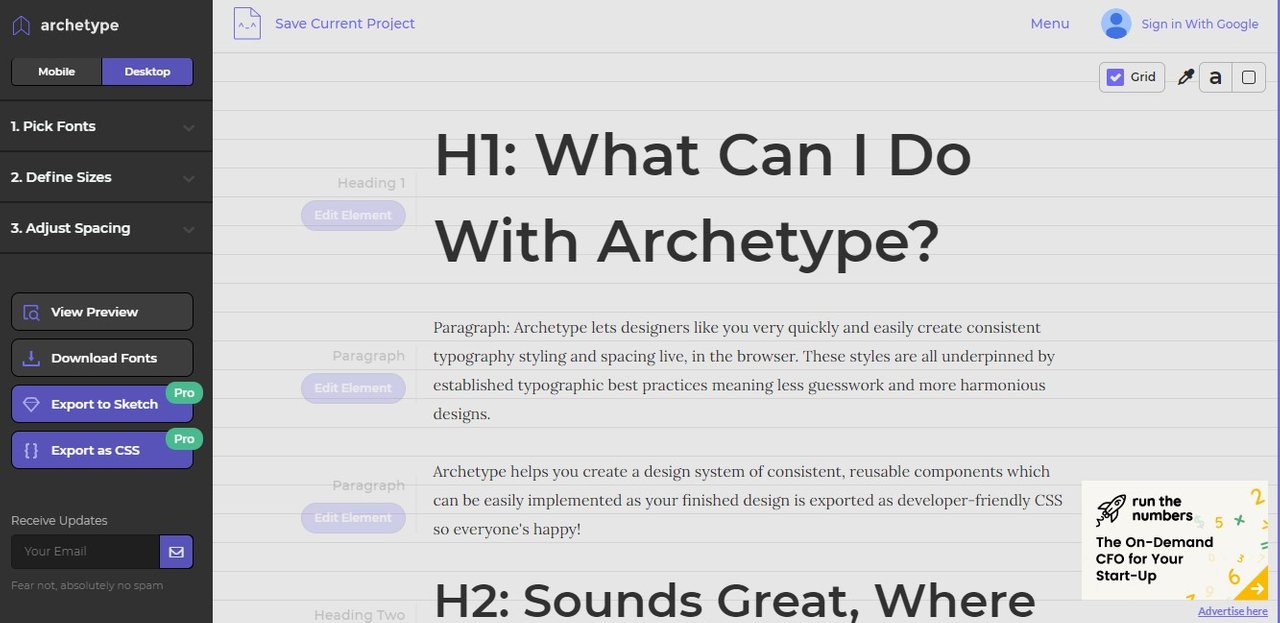Viewport: 1280px width, 623px height.
Task: Click the 'Receive Updates' label
Action: (59, 521)
